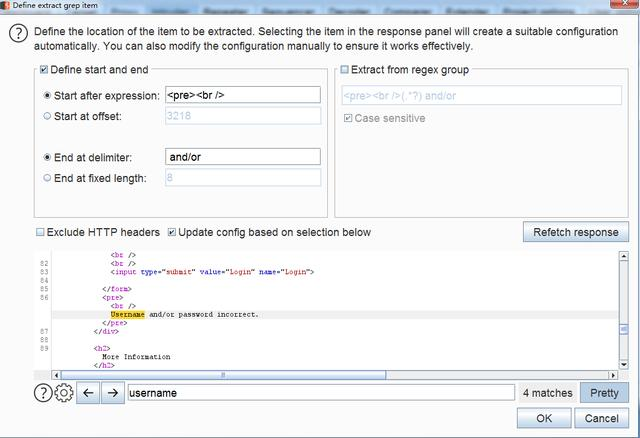Go to next search match arrow
The height and width of the screenshot is (438, 640).
[113, 393]
